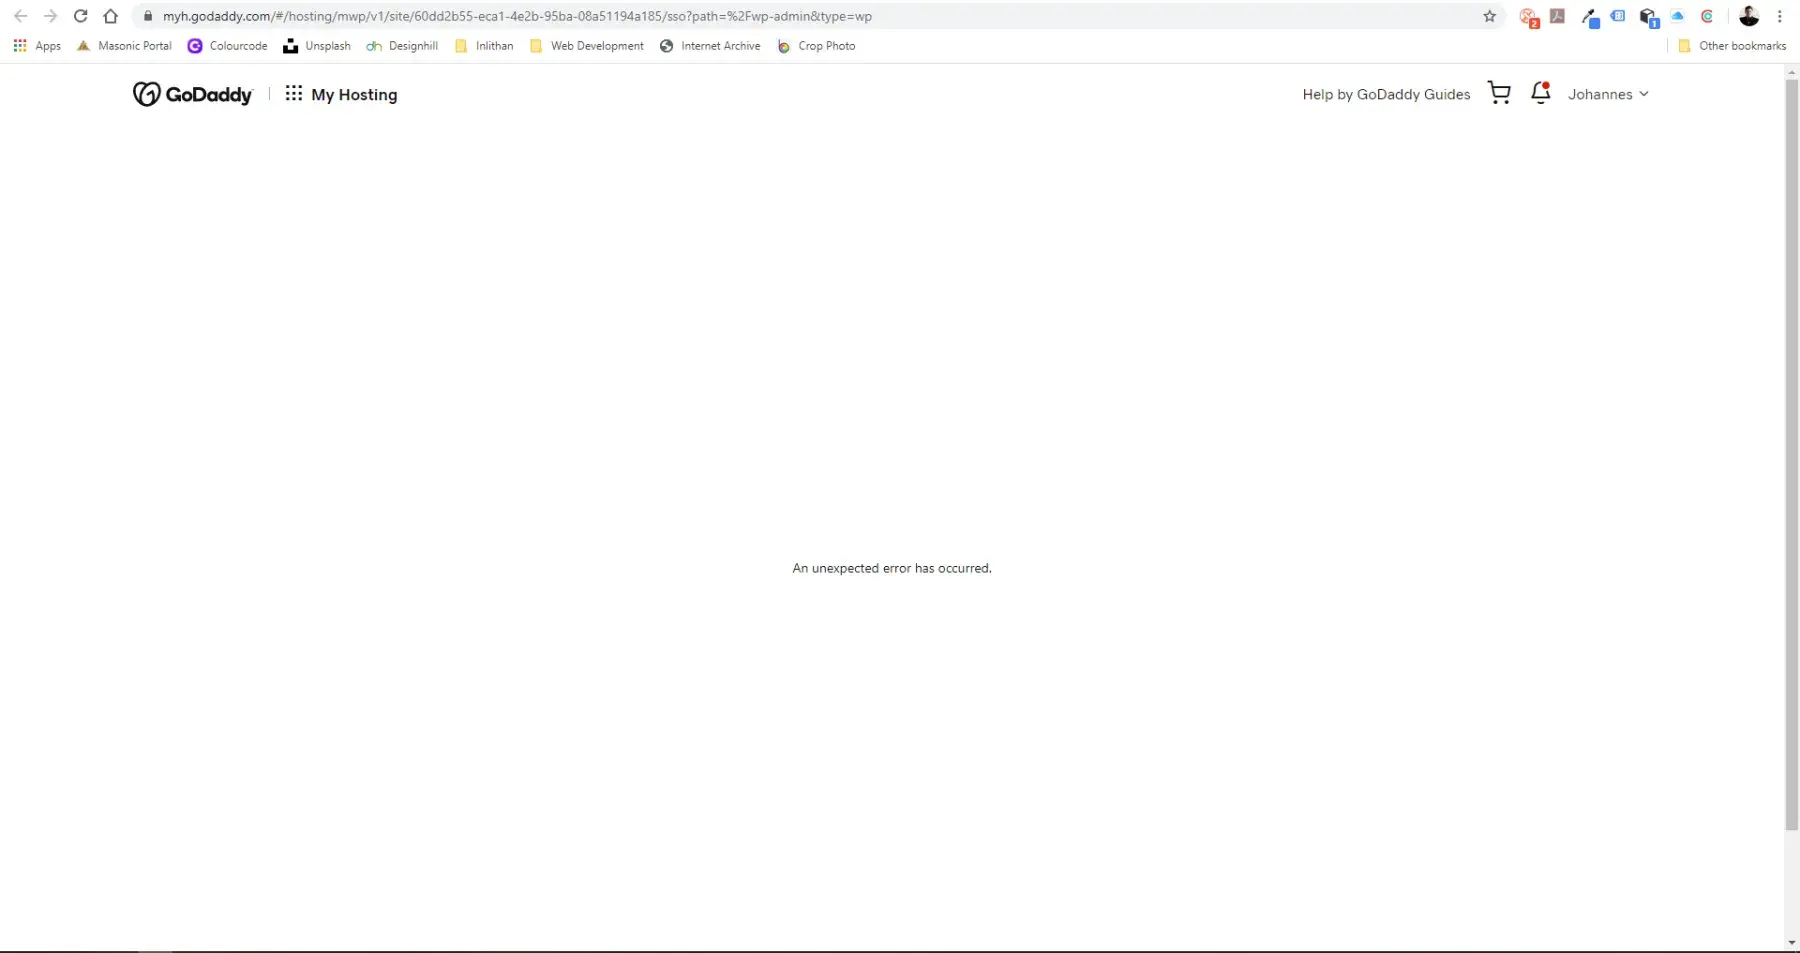Open the red and green circular C extension

click(x=1707, y=16)
